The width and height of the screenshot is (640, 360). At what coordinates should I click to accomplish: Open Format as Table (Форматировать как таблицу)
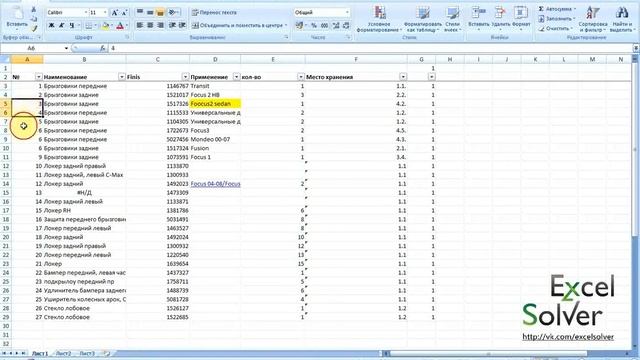423,18
